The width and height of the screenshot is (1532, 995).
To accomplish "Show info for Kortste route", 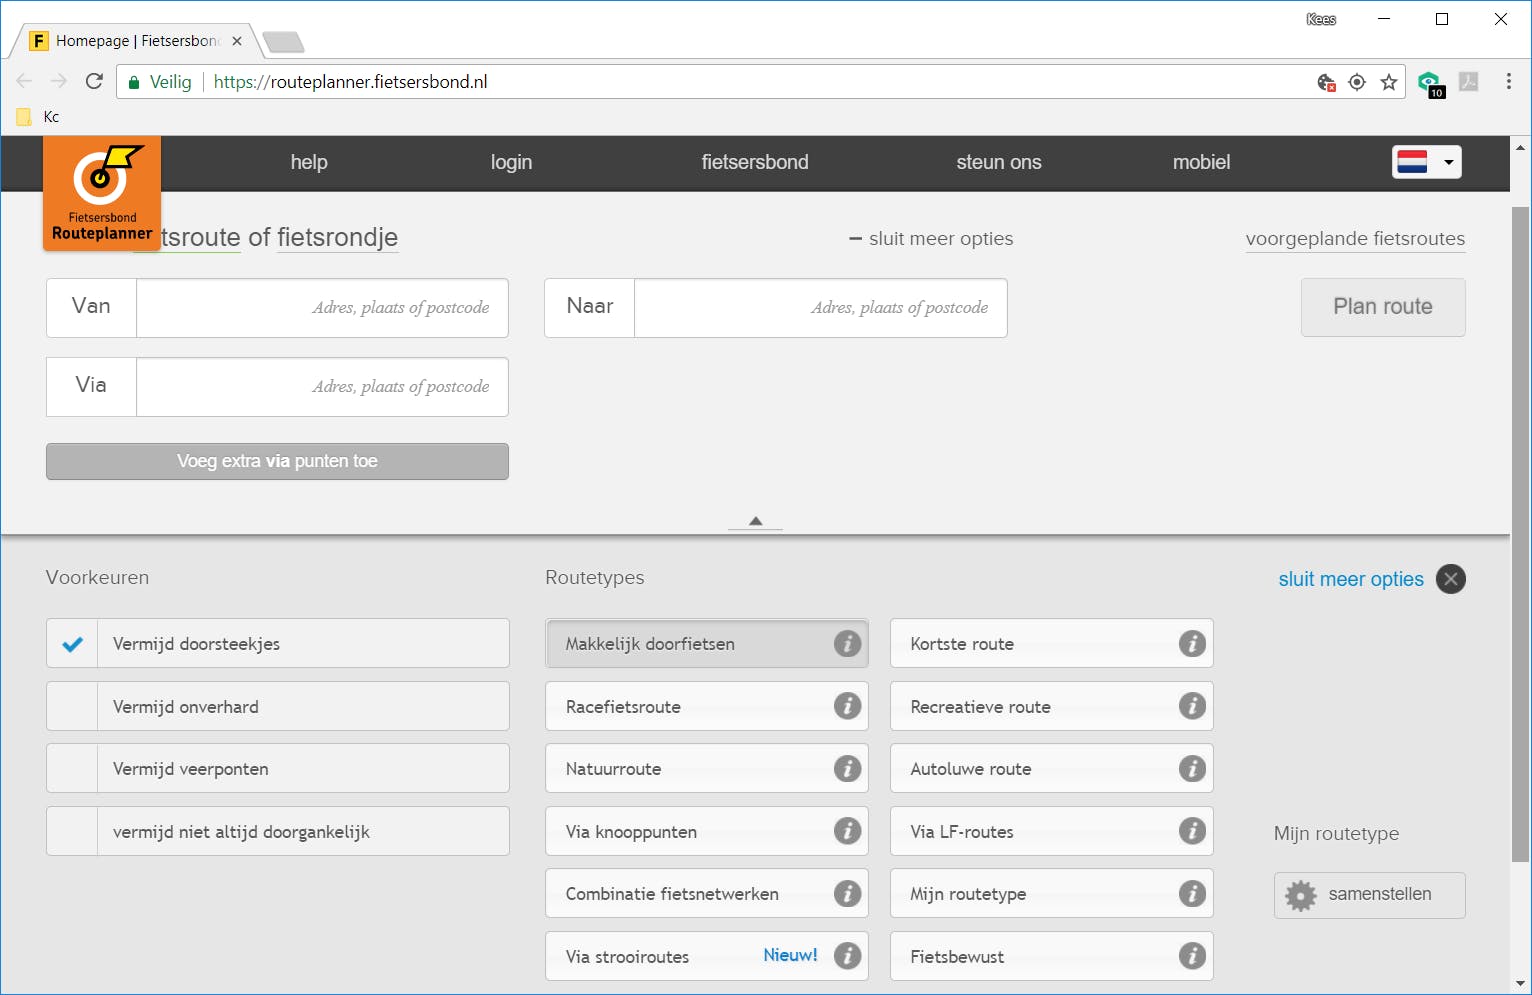I will coord(1191,644).
